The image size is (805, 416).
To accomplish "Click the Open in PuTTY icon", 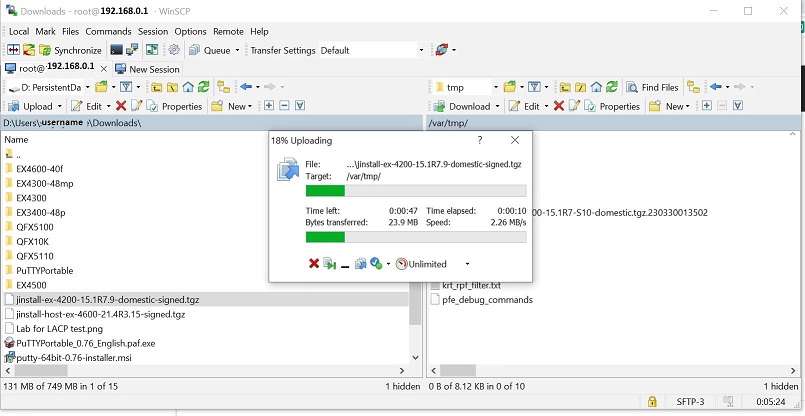I will click(x=132, y=50).
